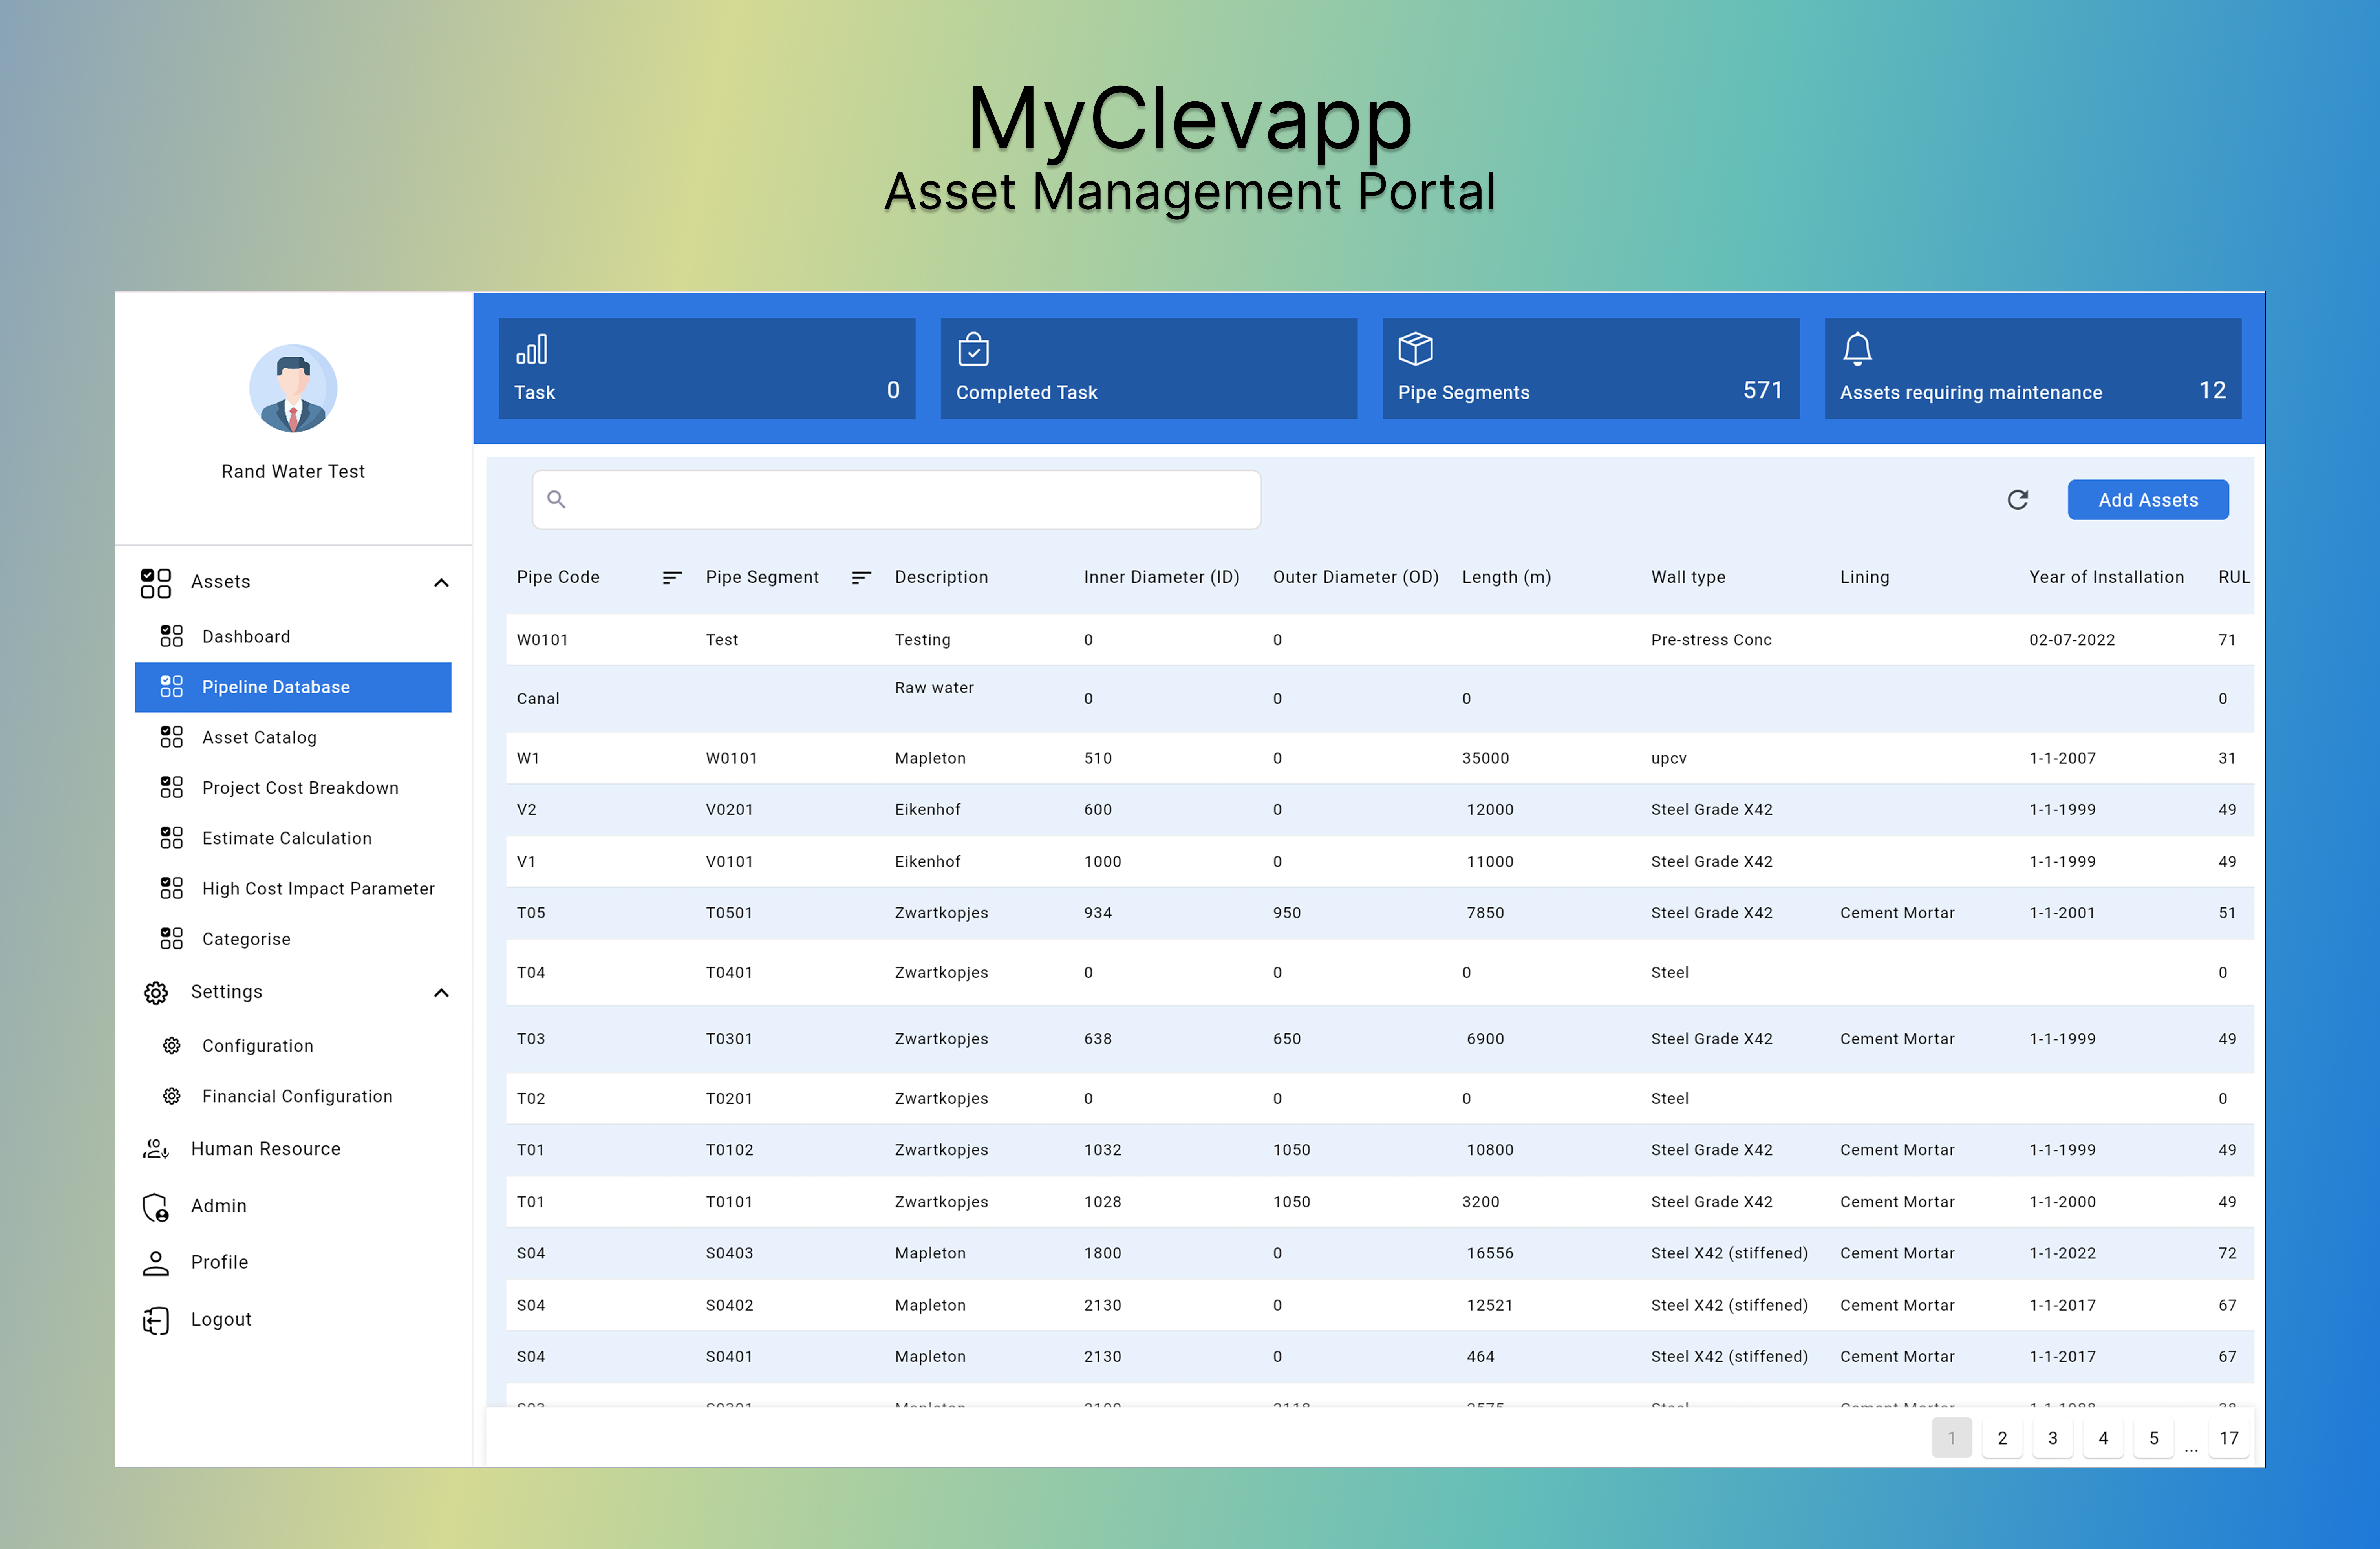Click the Human Resource people icon
The image size is (2380, 1549).
tap(156, 1149)
